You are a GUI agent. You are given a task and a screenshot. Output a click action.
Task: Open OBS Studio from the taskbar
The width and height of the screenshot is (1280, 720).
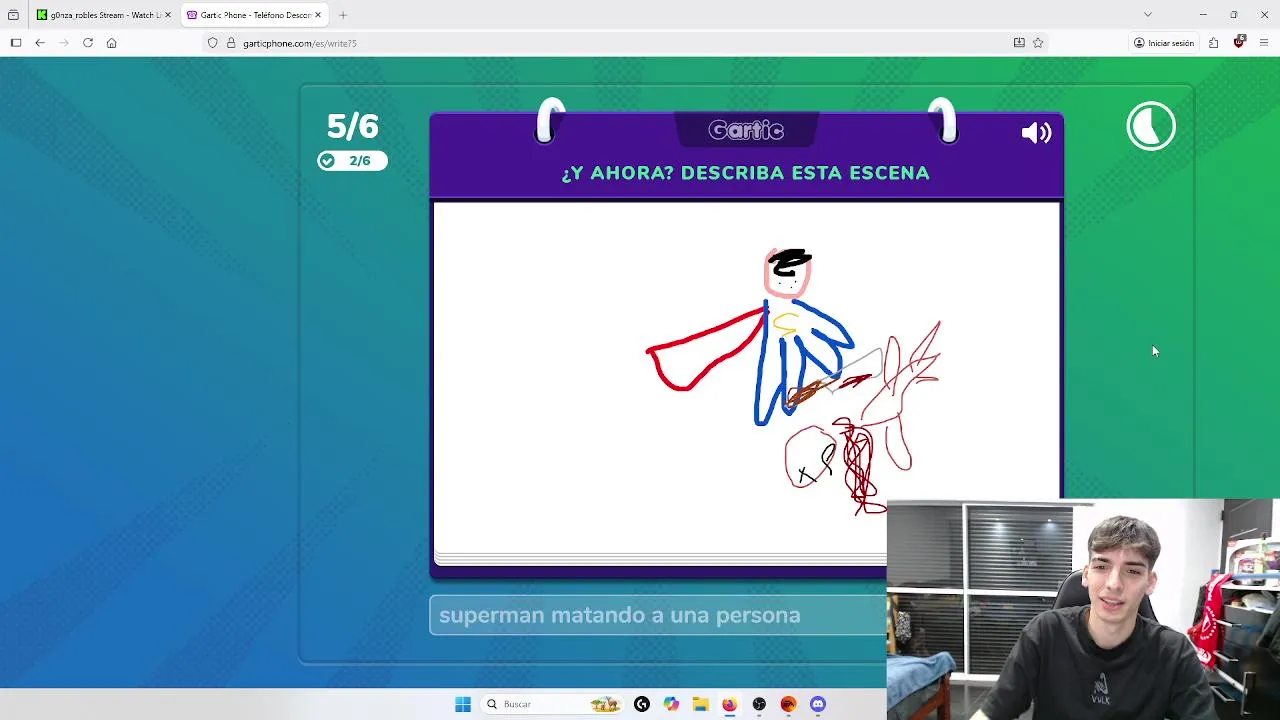click(x=759, y=704)
